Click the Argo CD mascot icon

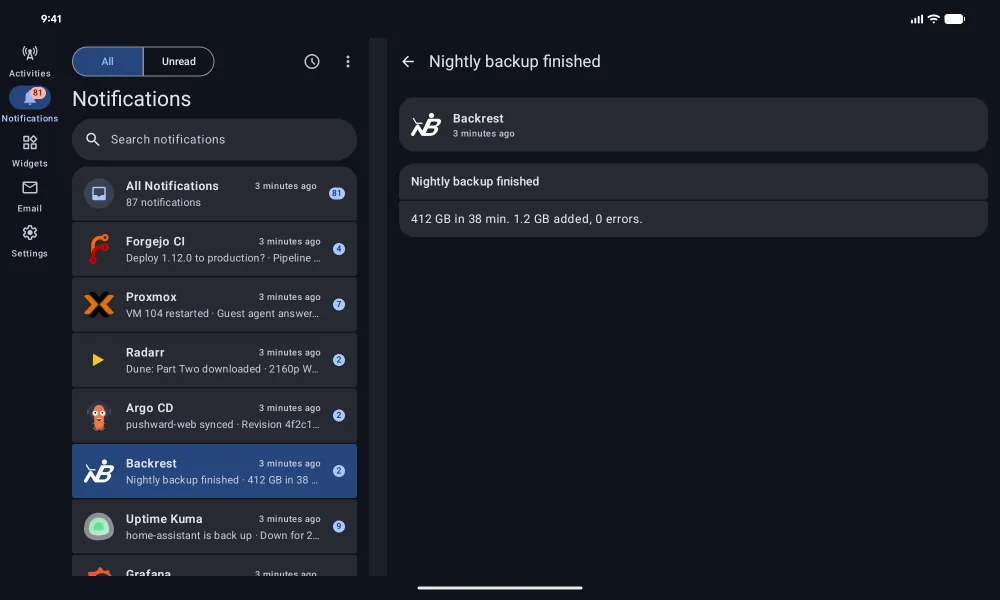(x=99, y=416)
